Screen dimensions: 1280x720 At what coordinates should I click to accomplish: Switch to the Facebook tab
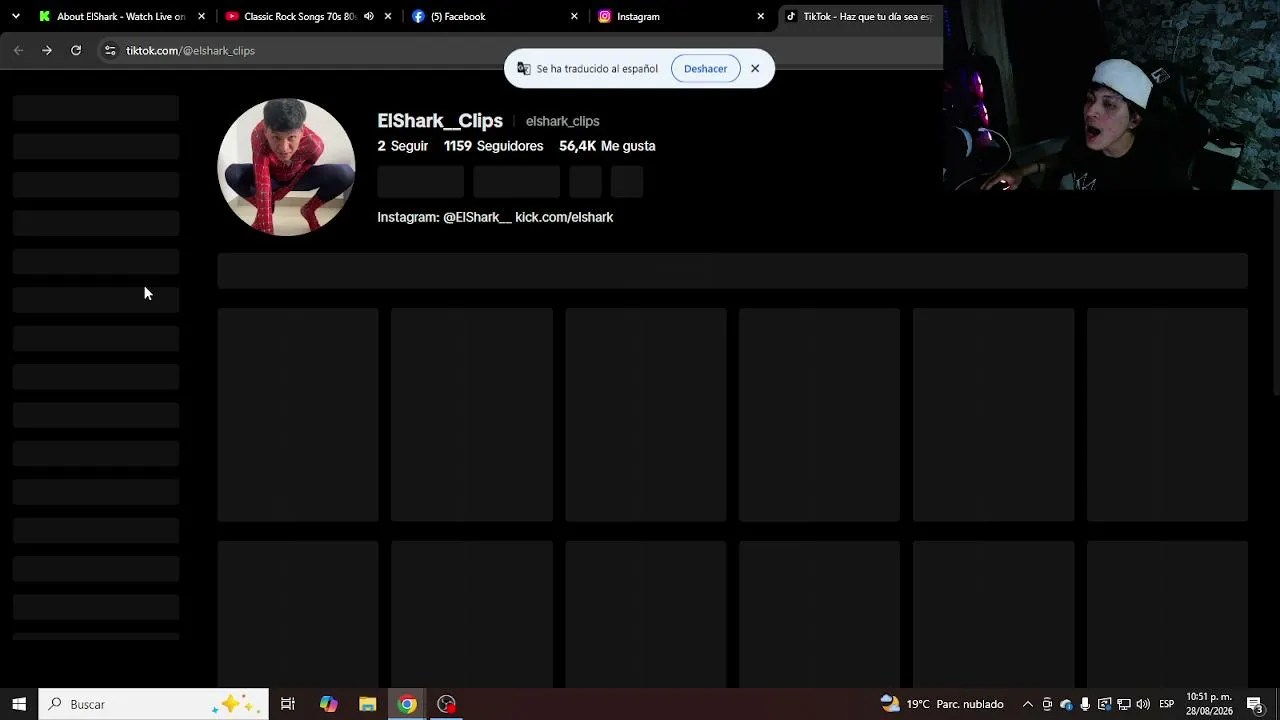click(495, 16)
